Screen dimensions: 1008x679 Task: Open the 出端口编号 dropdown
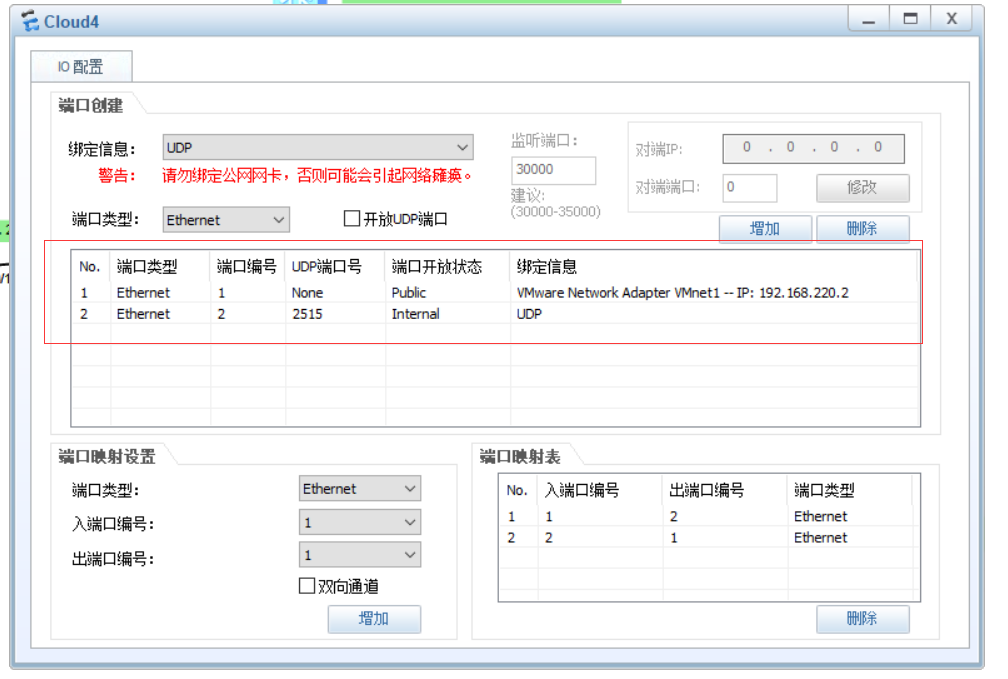[x=359, y=555]
